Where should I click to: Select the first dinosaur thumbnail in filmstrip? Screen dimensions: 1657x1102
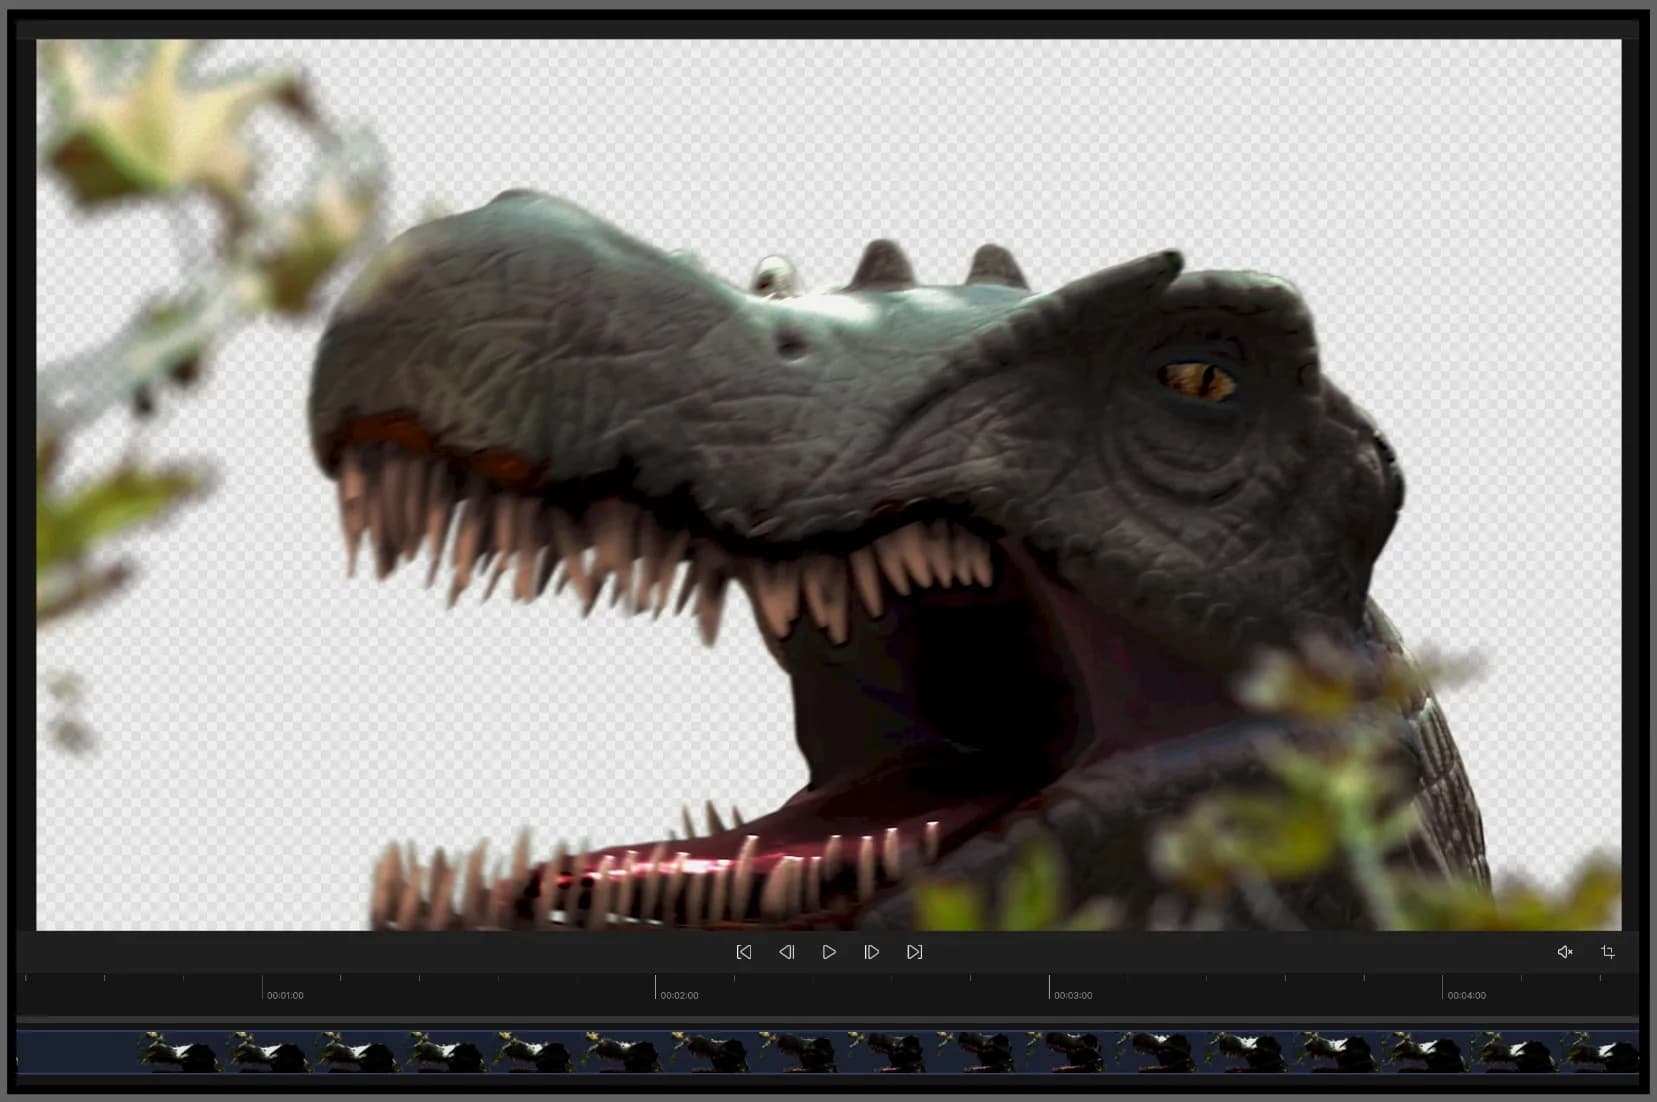tap(181, 1053)
